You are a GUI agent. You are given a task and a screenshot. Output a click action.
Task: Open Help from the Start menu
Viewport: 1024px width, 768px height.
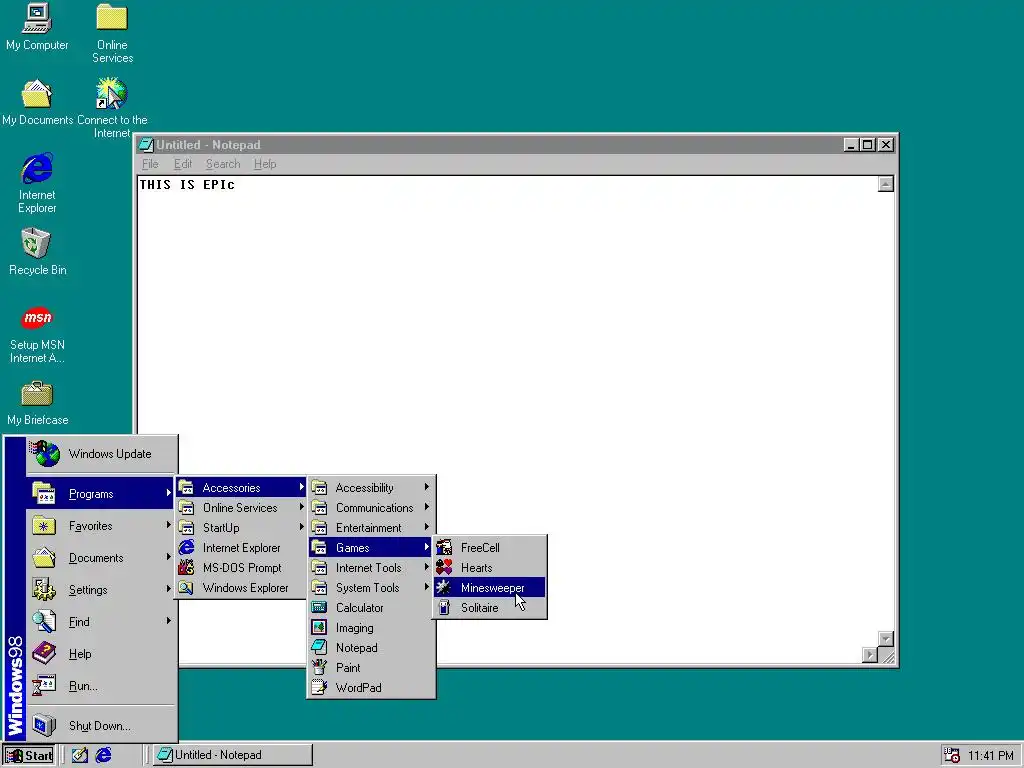click(101, 654)
